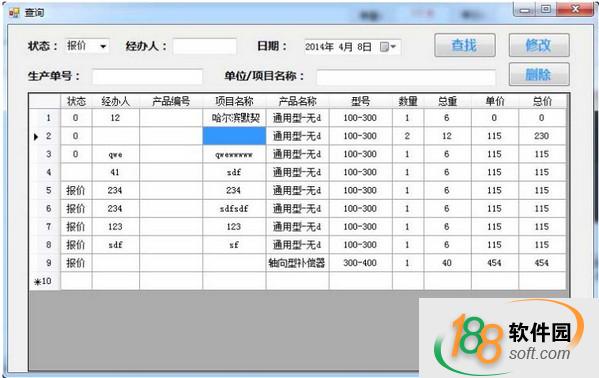
Task: Click the 查询 window app icon
Action: tap(14, 13)
